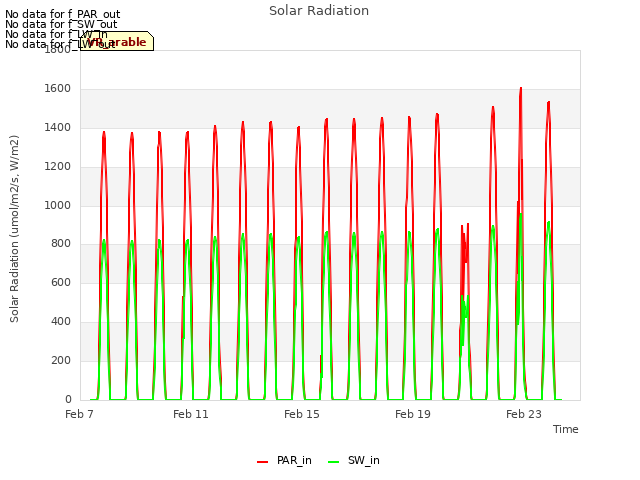Click the 800 y-axis tick label
The height and width of the screenshot is (480, 640).
[61, 244]
